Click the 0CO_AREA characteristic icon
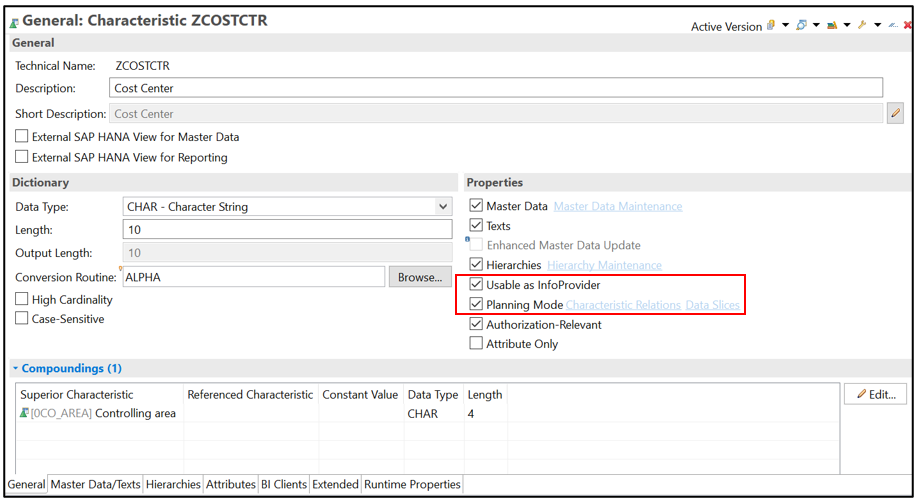This screenshot has width=918, height=503. coord(24,413)
